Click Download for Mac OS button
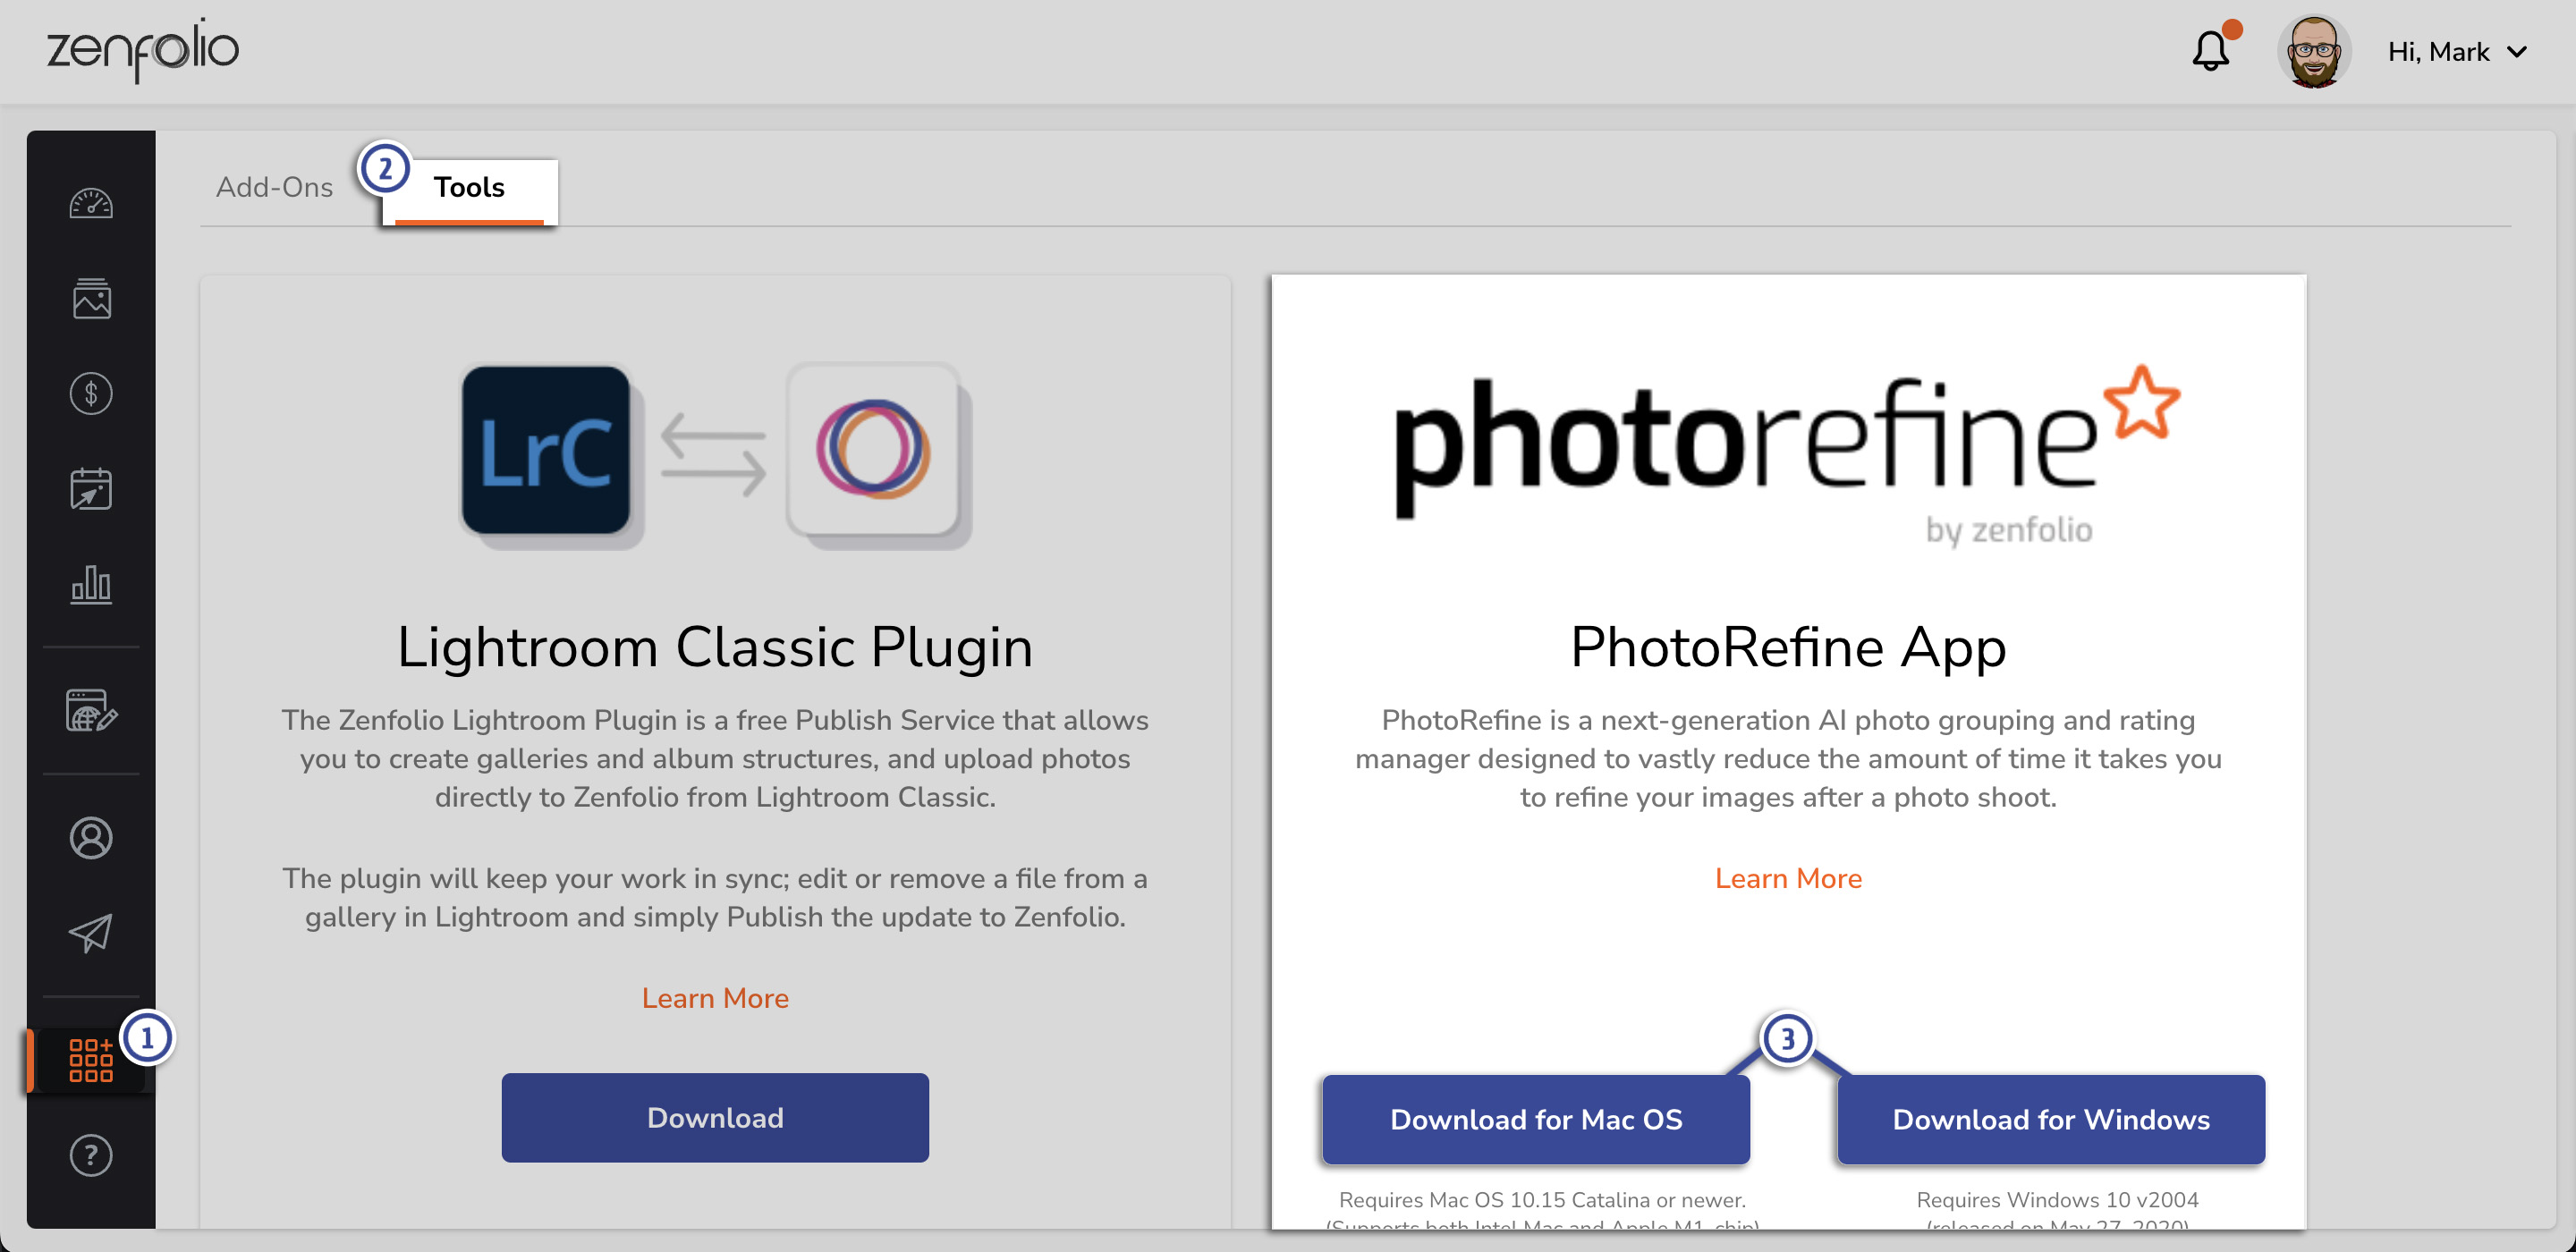The width and height of the screenshot is (2576, 1252). point(1535,1119)
